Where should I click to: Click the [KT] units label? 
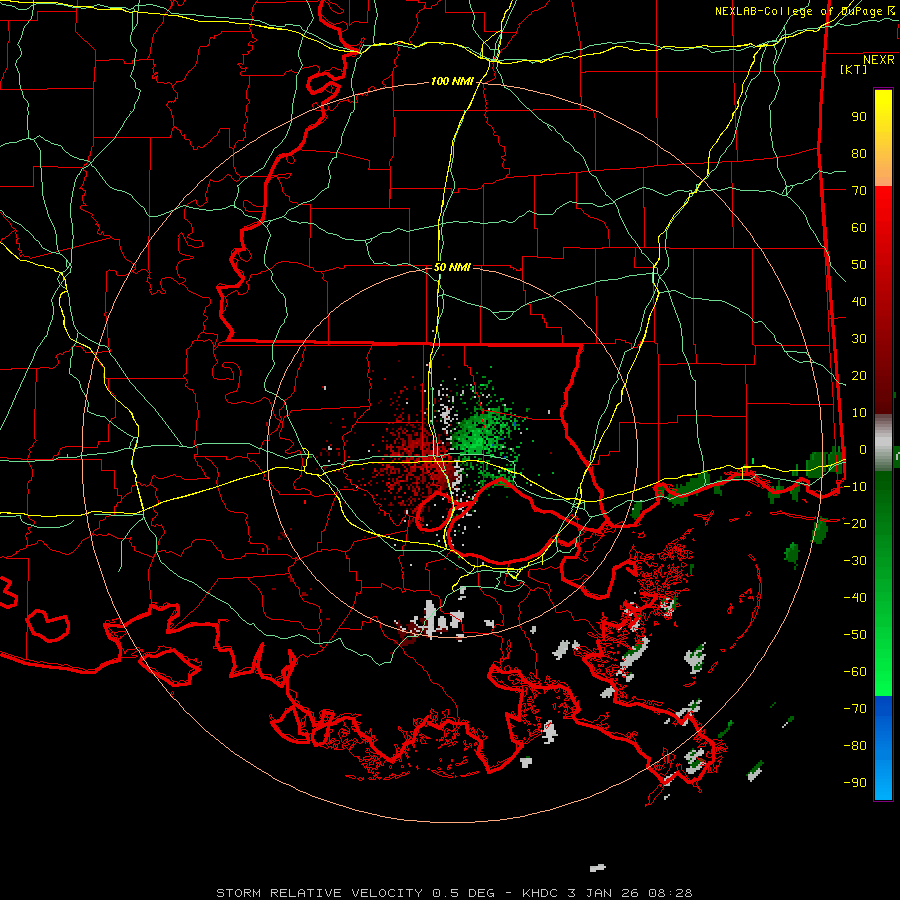(854, 69)
